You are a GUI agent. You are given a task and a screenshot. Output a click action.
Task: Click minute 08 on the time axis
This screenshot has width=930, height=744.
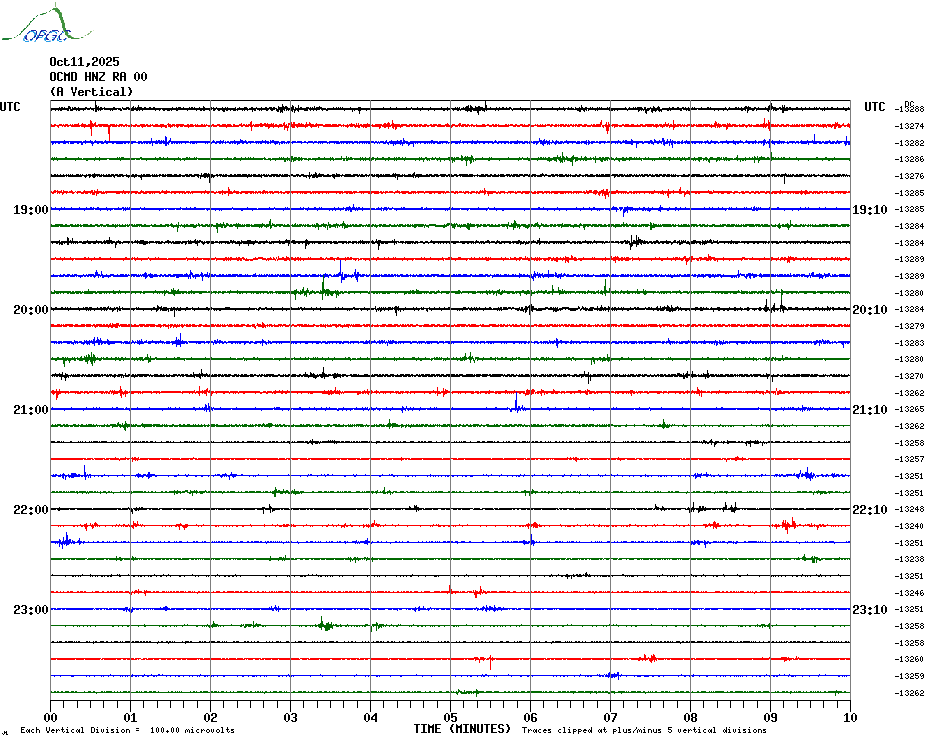(690, 717)
